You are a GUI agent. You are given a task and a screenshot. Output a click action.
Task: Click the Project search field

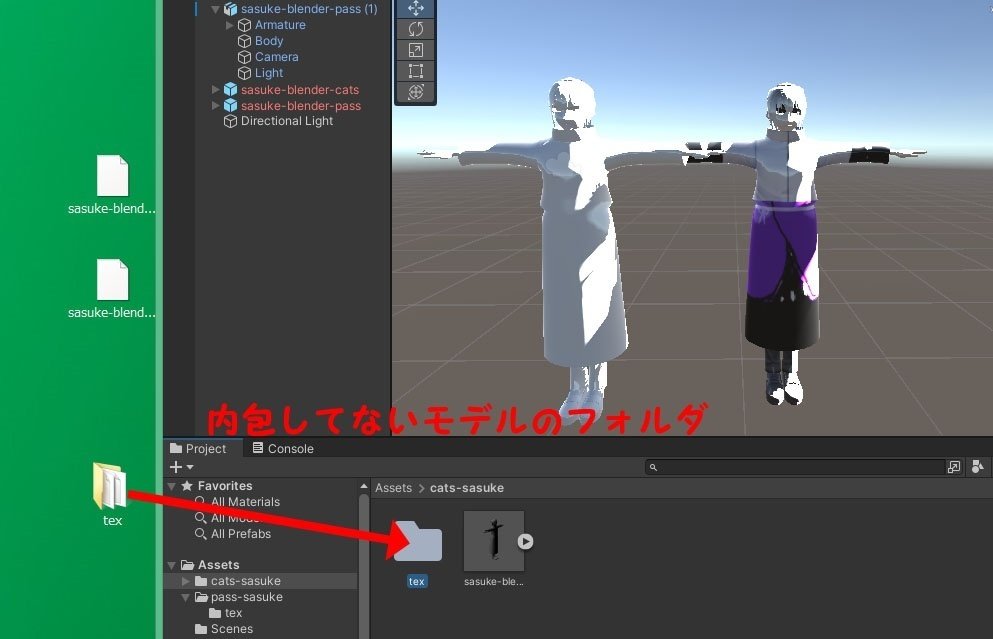pos(794,467)
